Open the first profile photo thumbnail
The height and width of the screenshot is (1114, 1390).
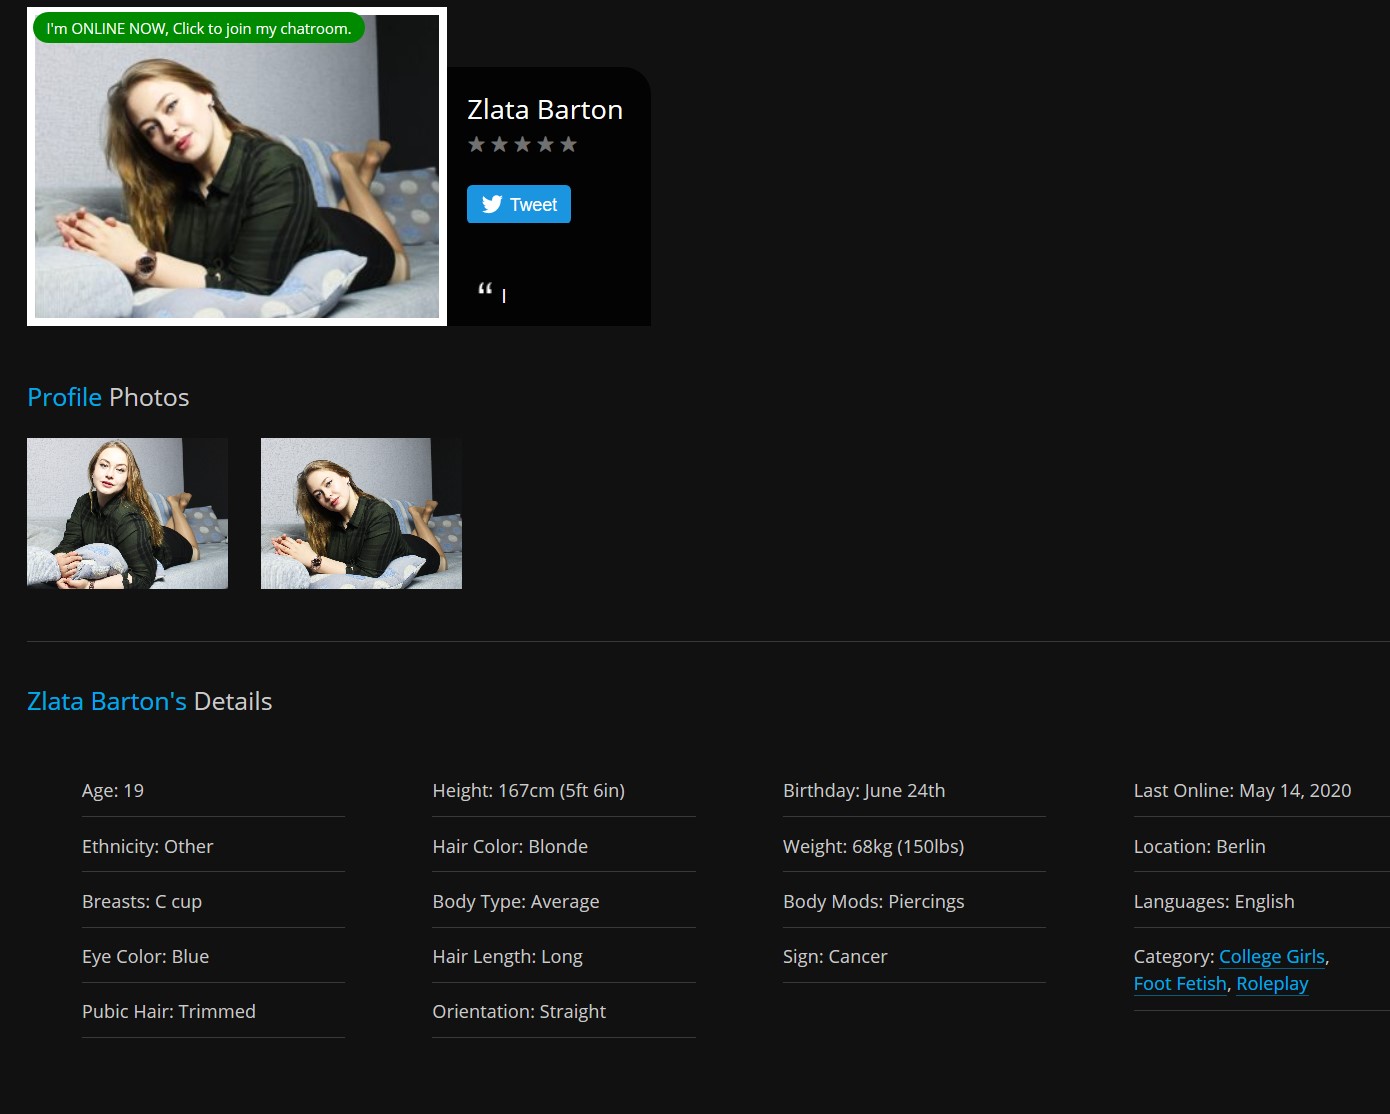(x=127, y=513)
